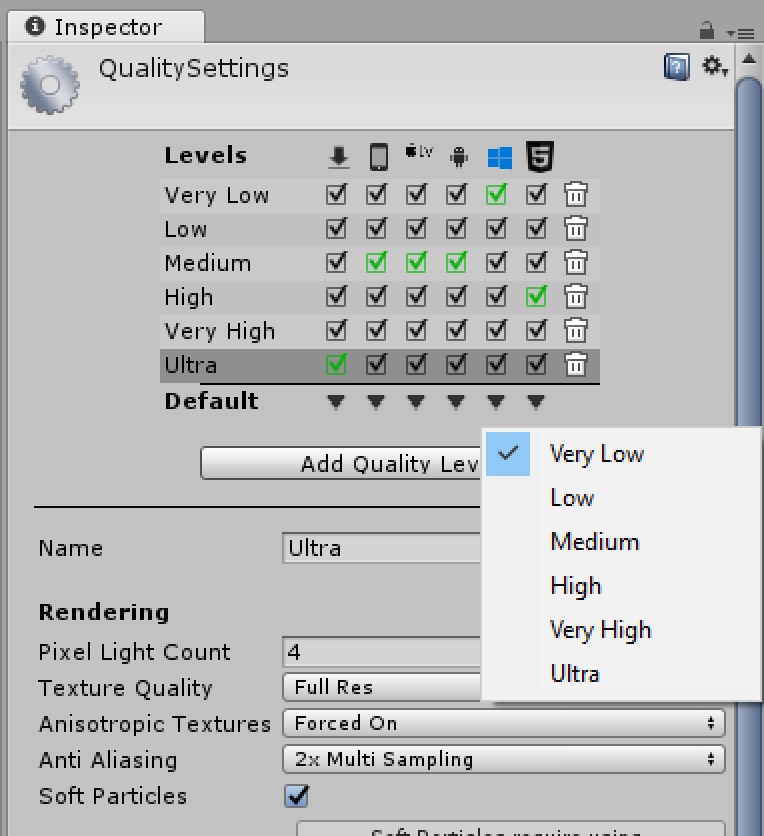Open the QualitySettings help reference icon

(677, 67)
